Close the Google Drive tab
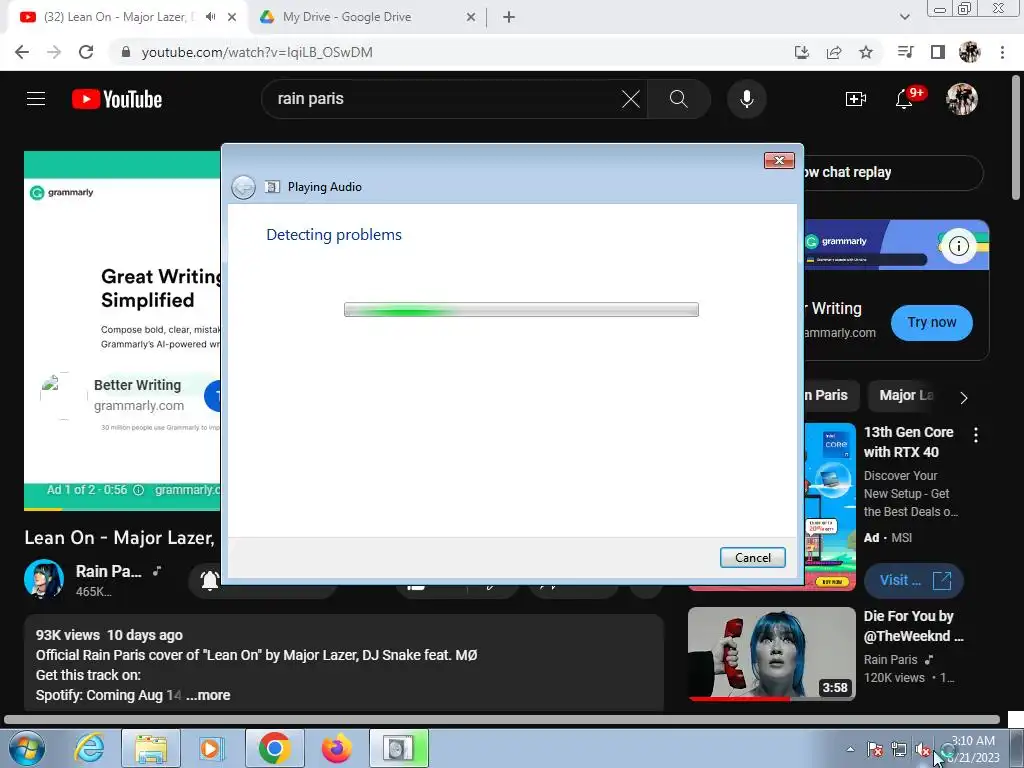 click(471, 17)
